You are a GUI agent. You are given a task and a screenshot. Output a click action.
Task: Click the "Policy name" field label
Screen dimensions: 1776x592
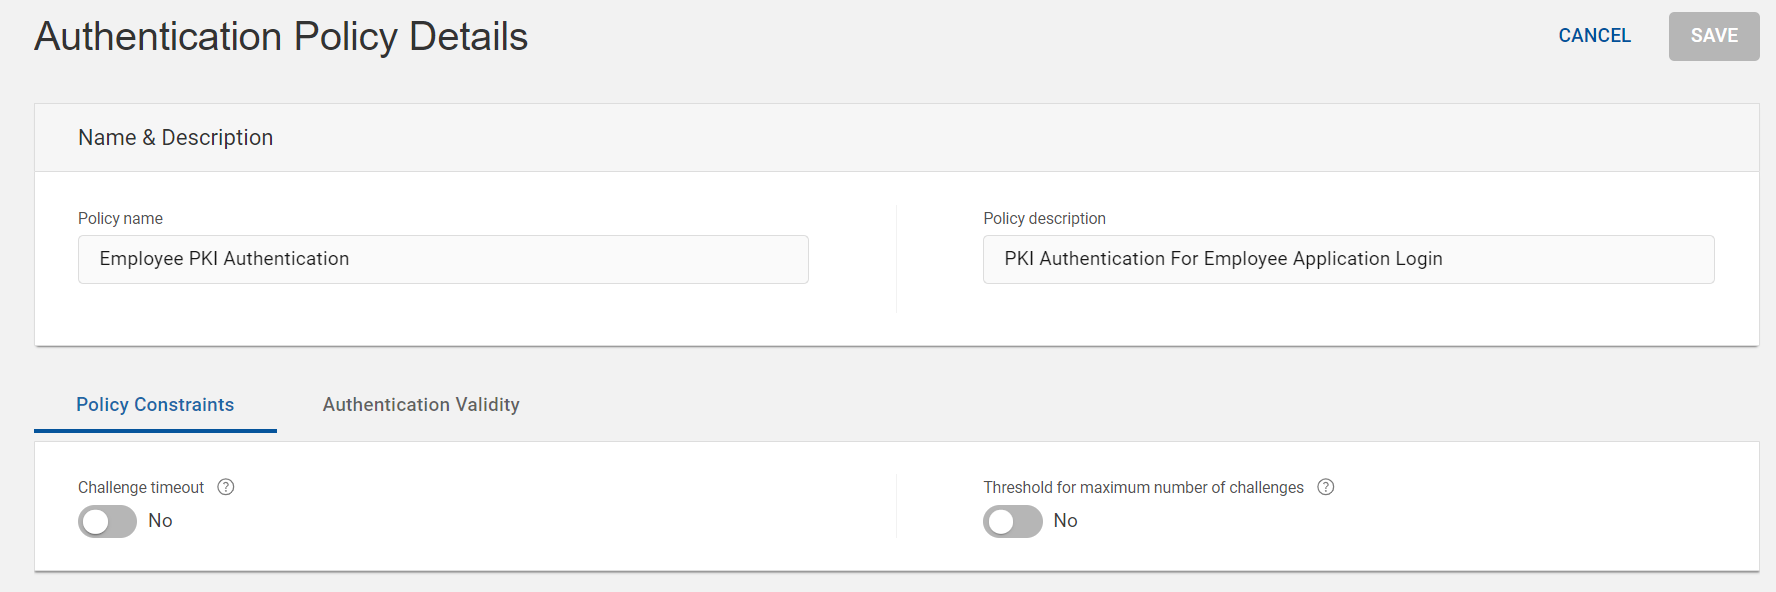[120, 219]
